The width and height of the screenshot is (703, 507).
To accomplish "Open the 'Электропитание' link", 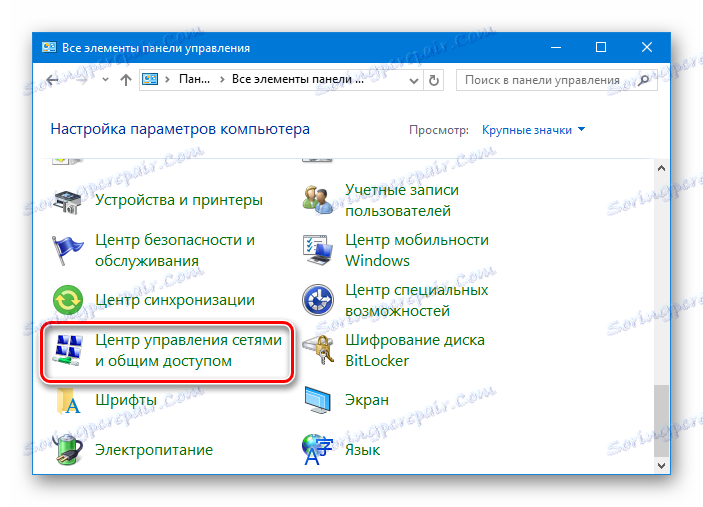I will [154, 450].
